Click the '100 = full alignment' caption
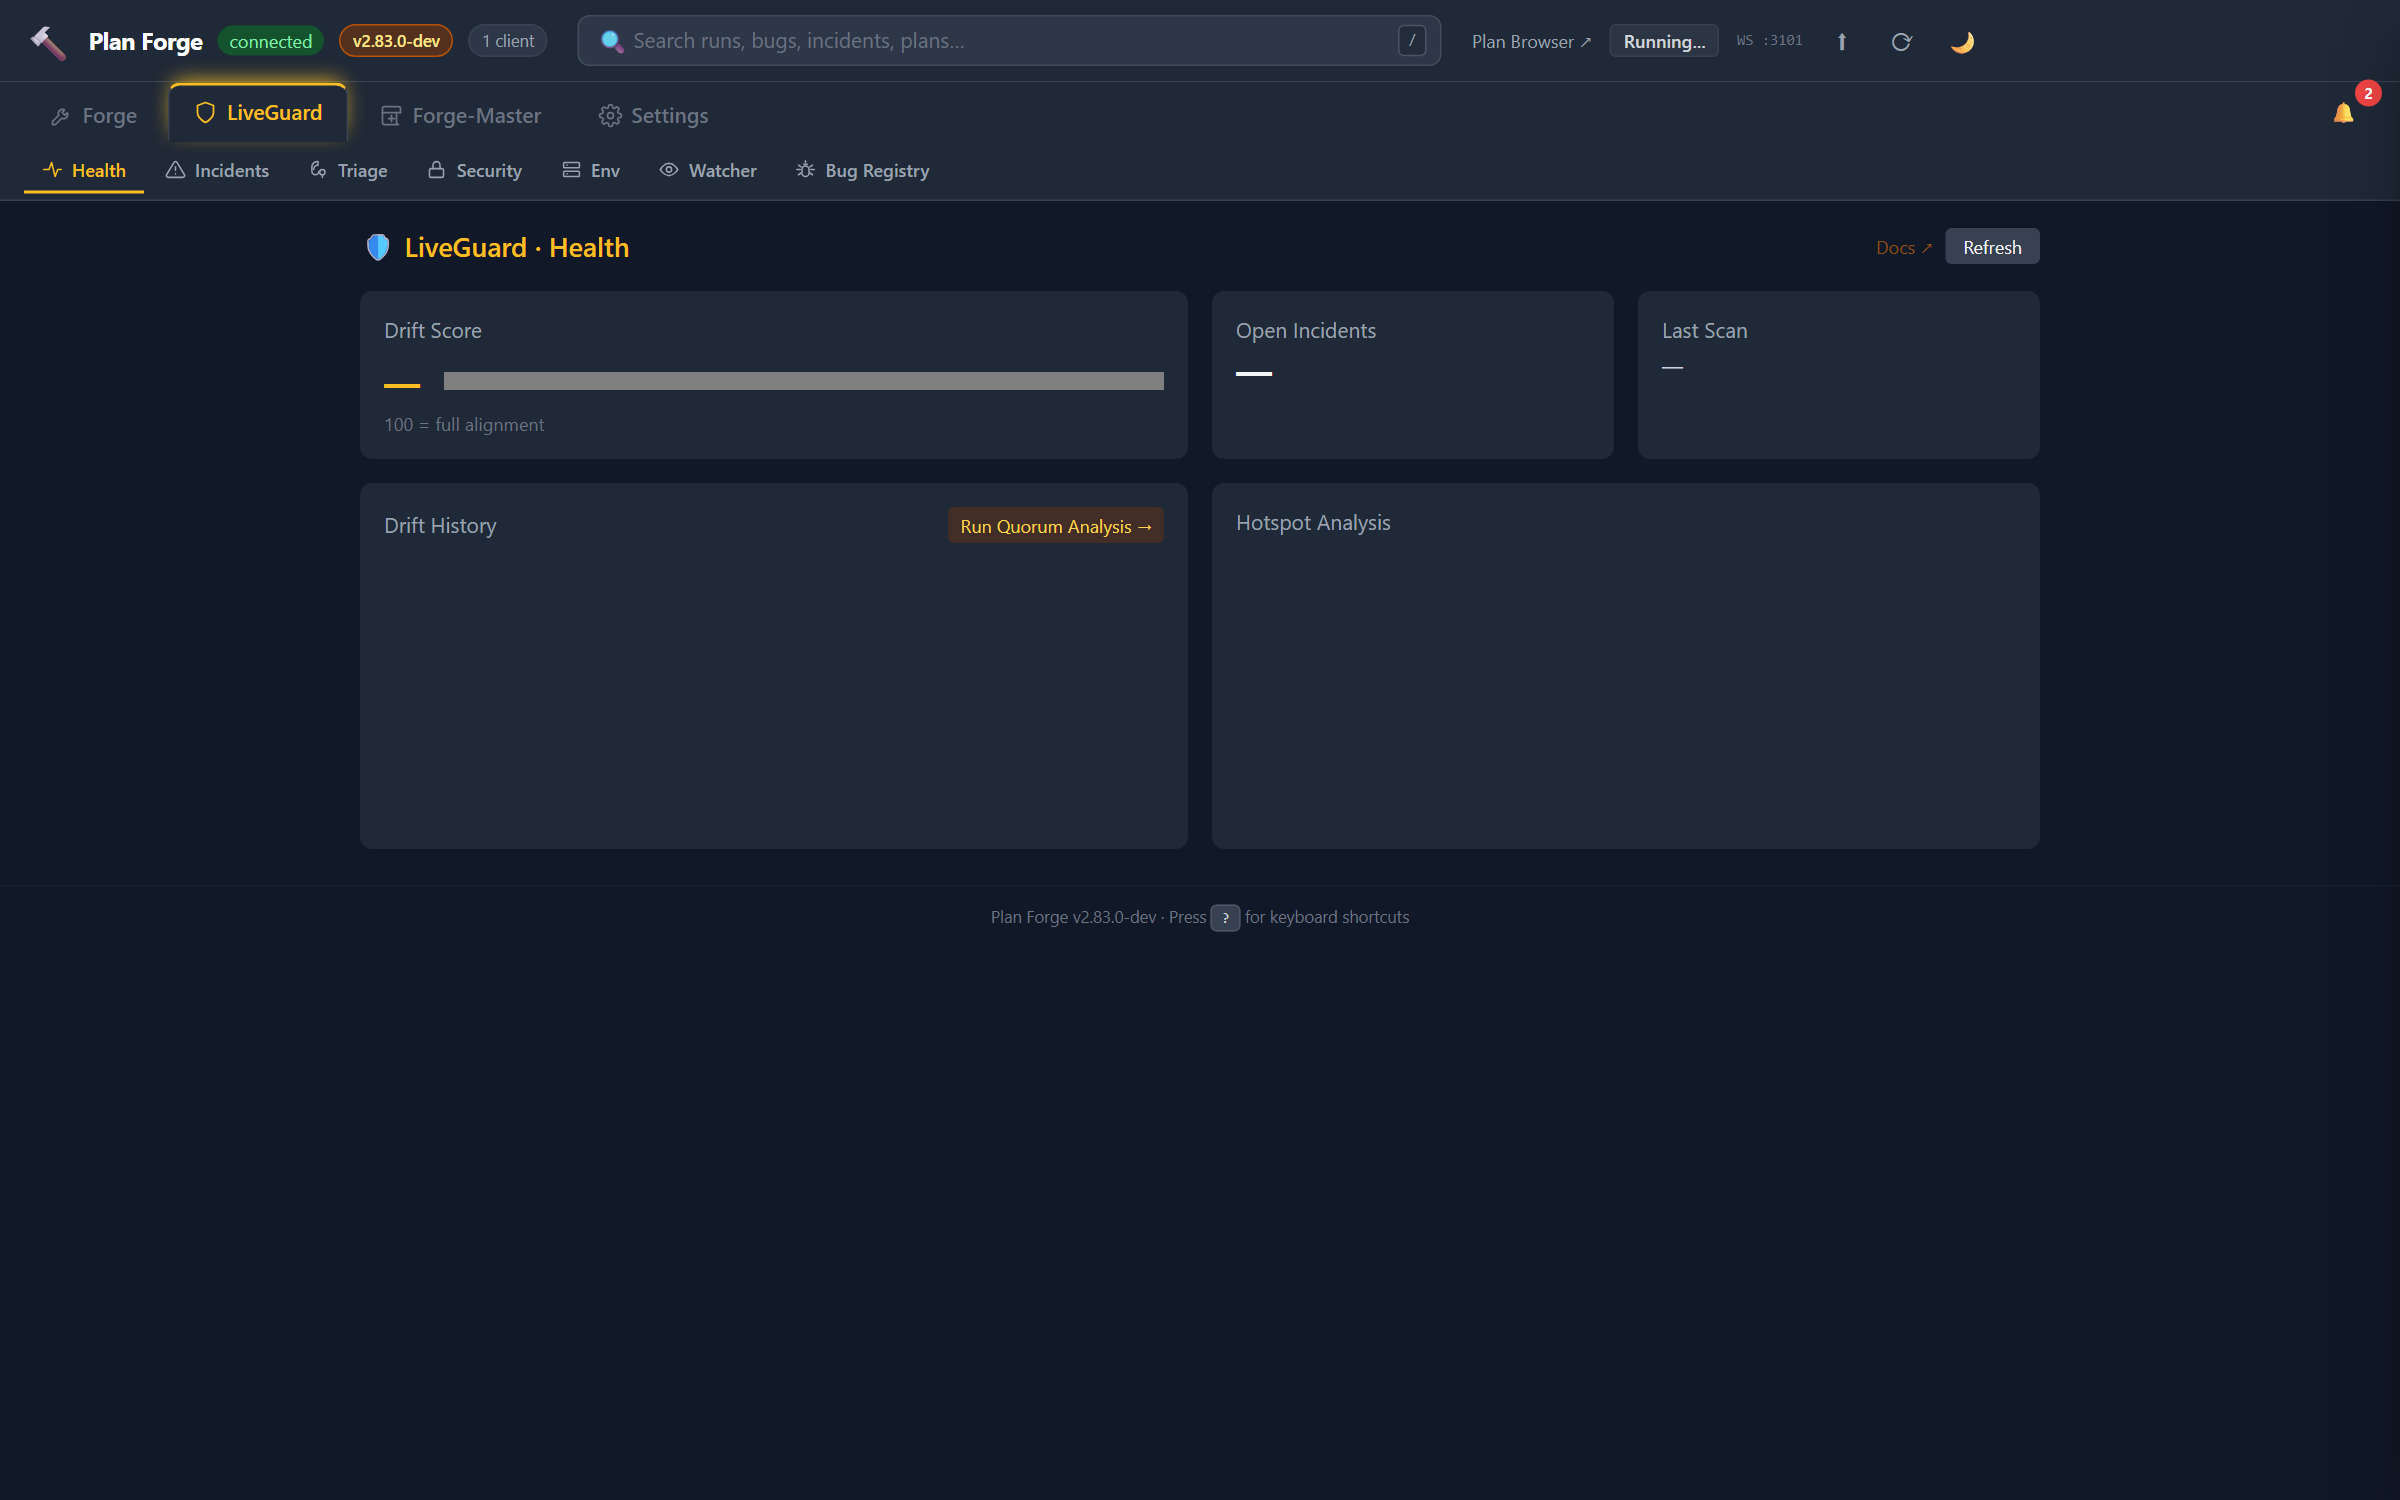2400x1500 pixels. tap(464, 425)
